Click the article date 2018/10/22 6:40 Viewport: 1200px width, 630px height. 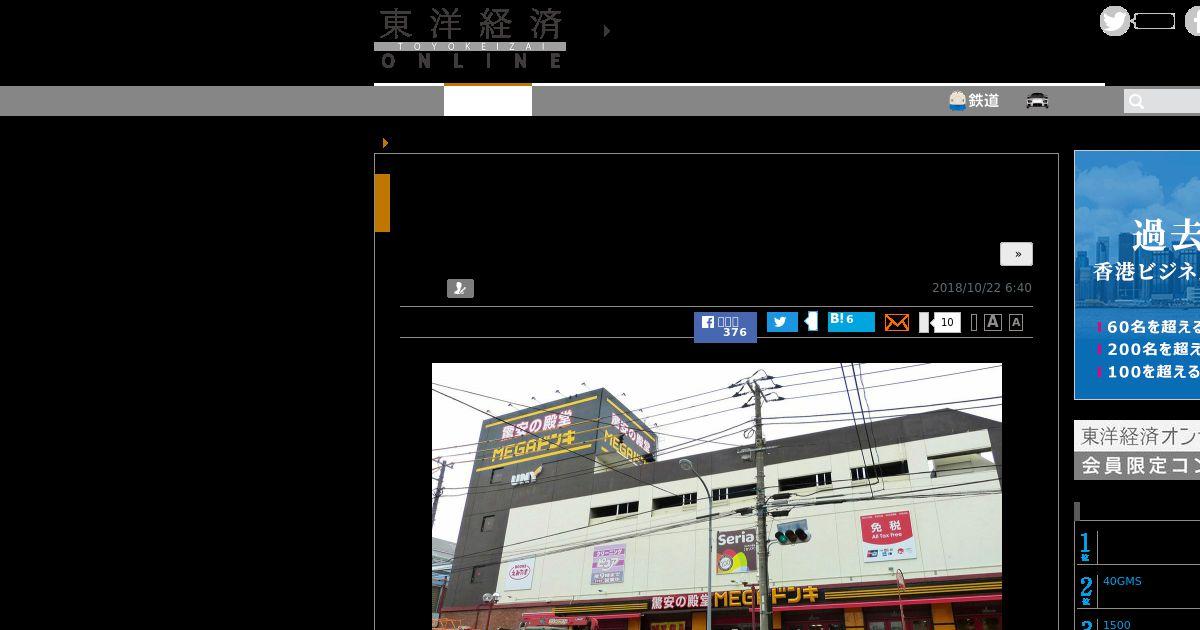982,288
